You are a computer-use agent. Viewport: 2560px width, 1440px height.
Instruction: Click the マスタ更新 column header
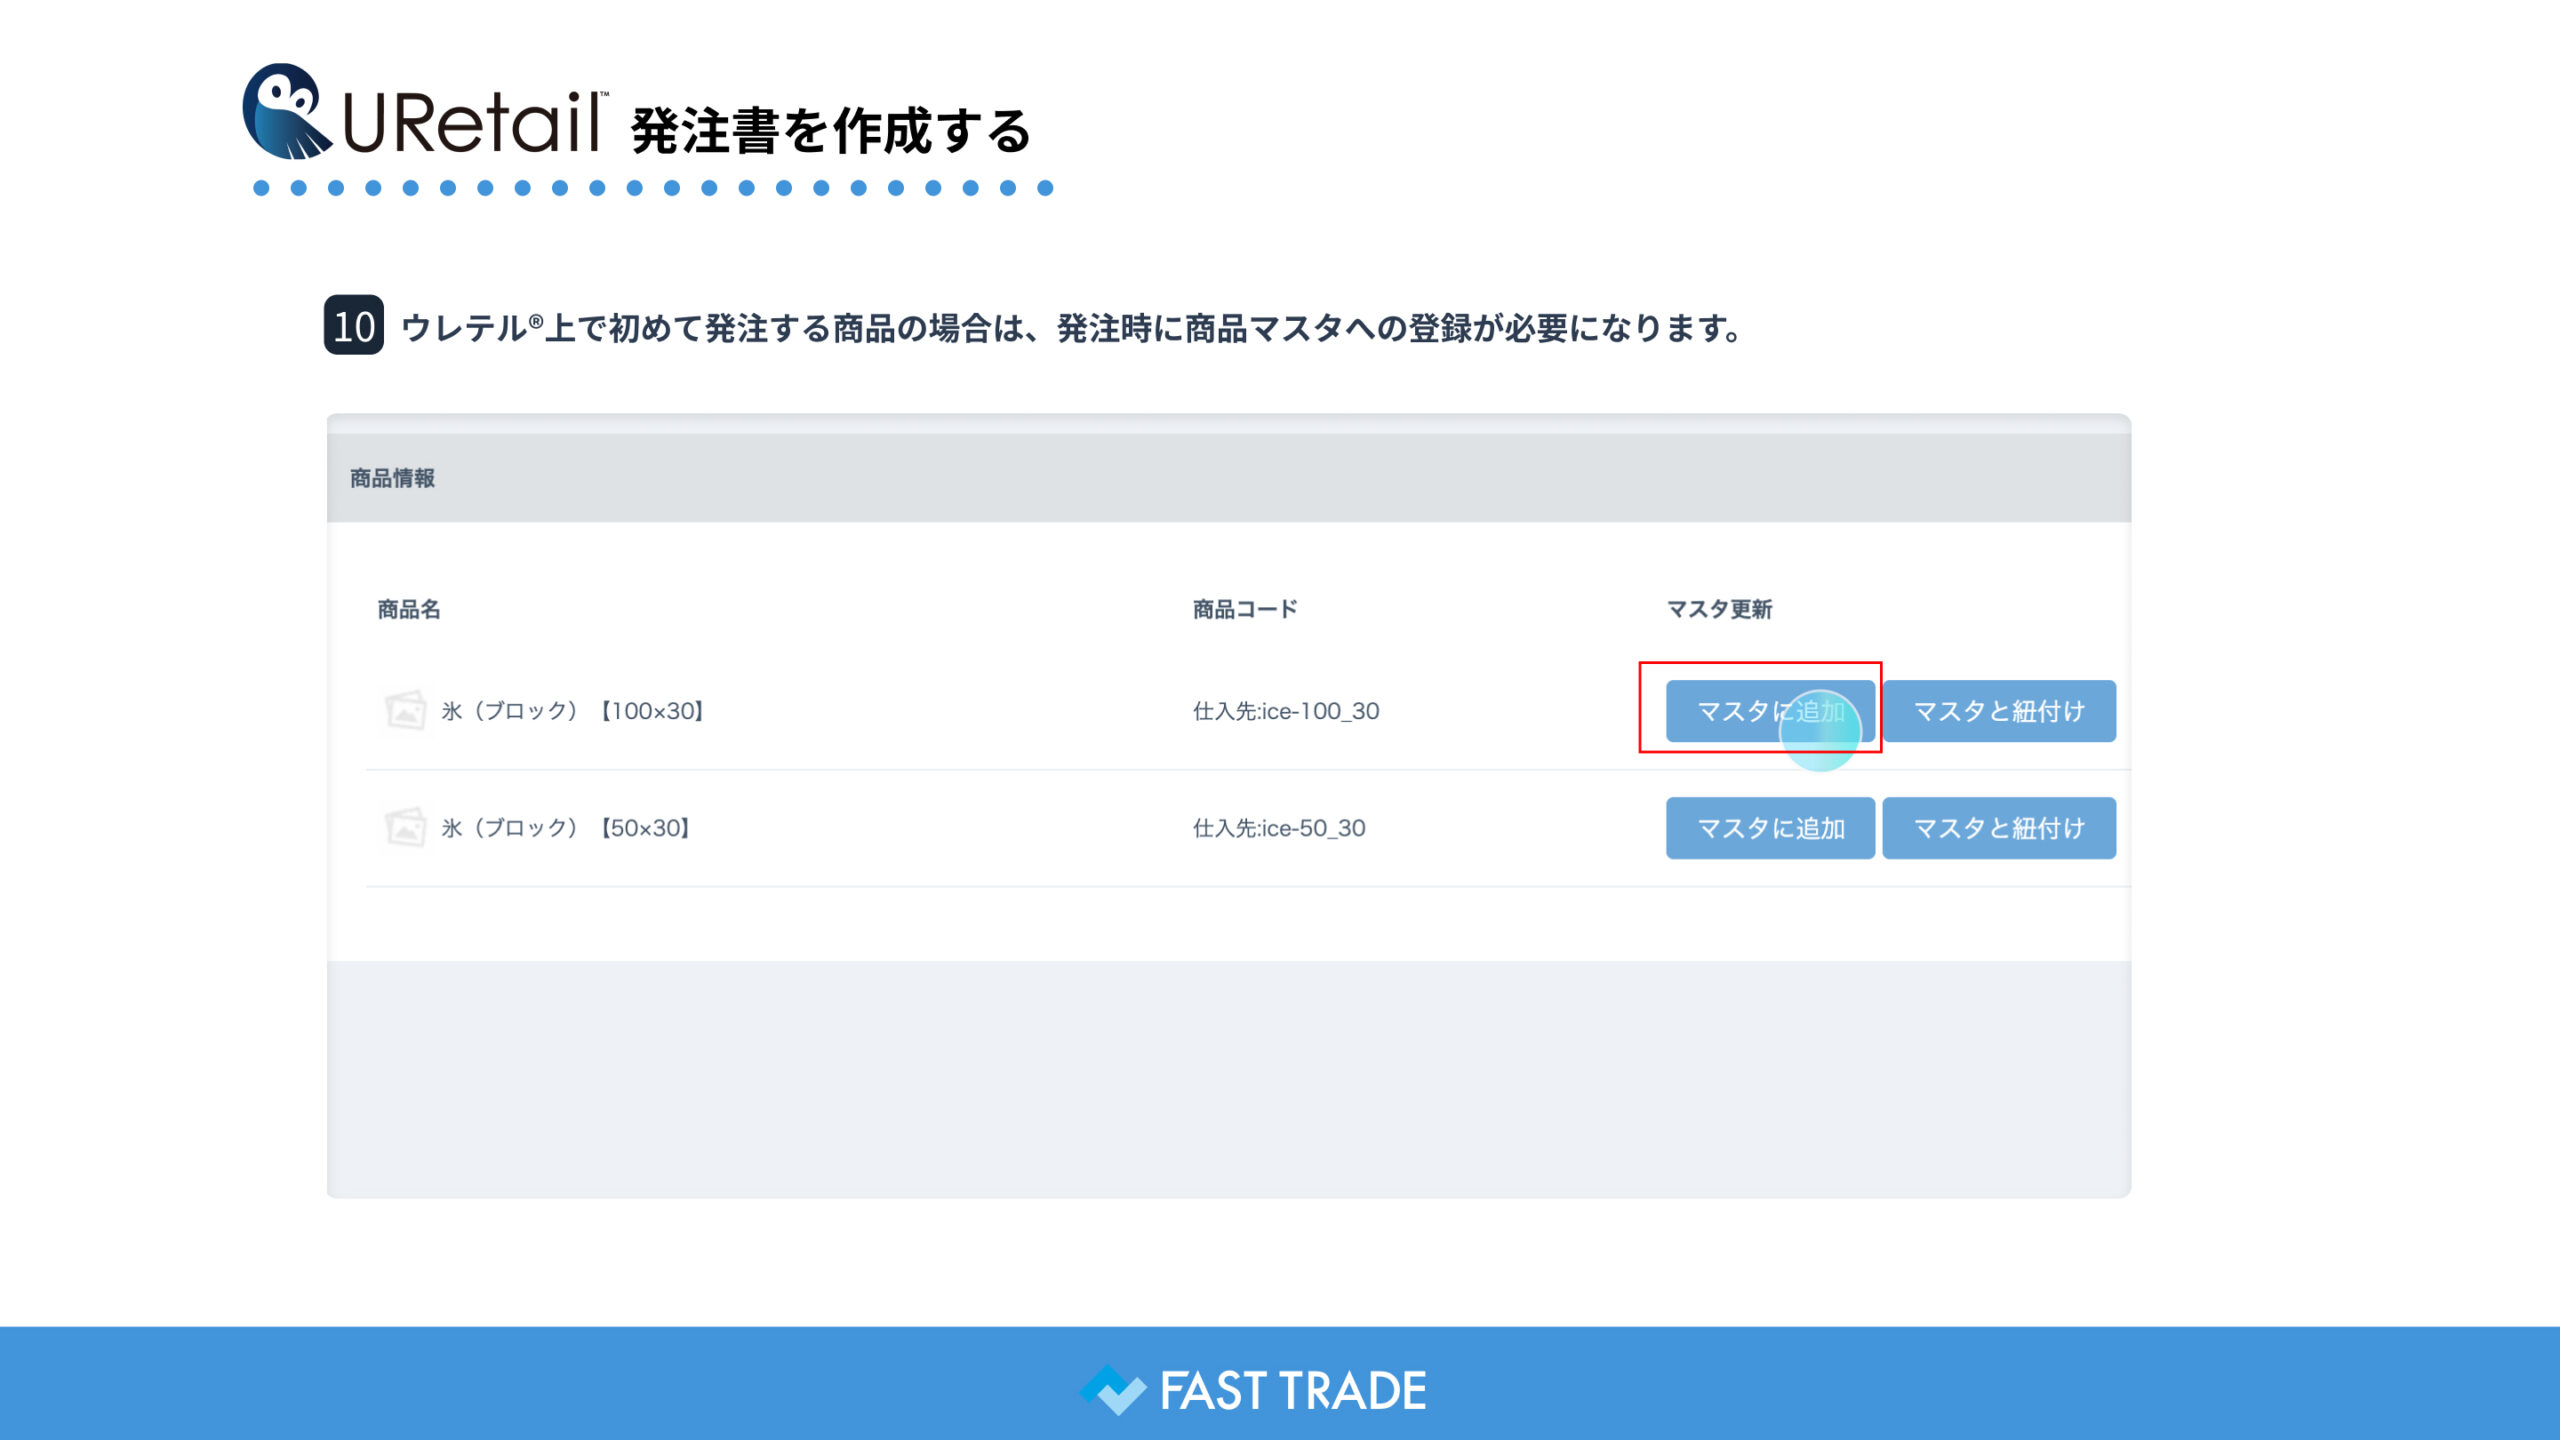[1718, 609]
